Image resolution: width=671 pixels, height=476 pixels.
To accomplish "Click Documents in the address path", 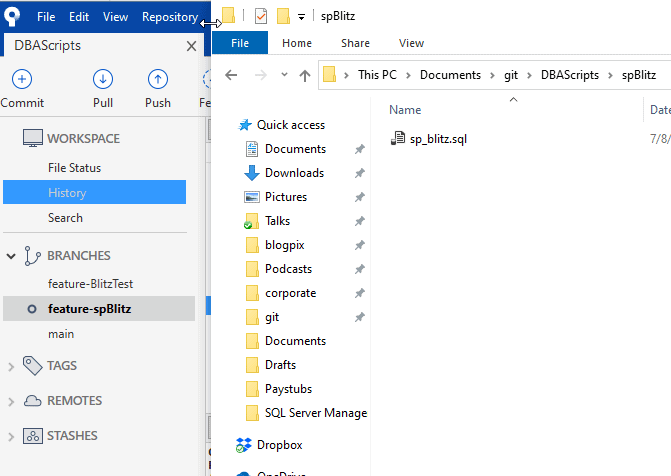I will tap(450, 75).
